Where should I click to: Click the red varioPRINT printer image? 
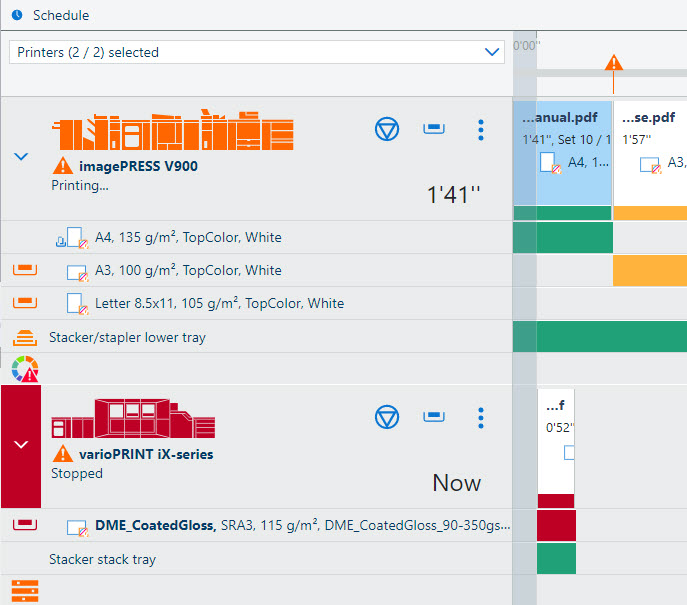tap(133, 418)
